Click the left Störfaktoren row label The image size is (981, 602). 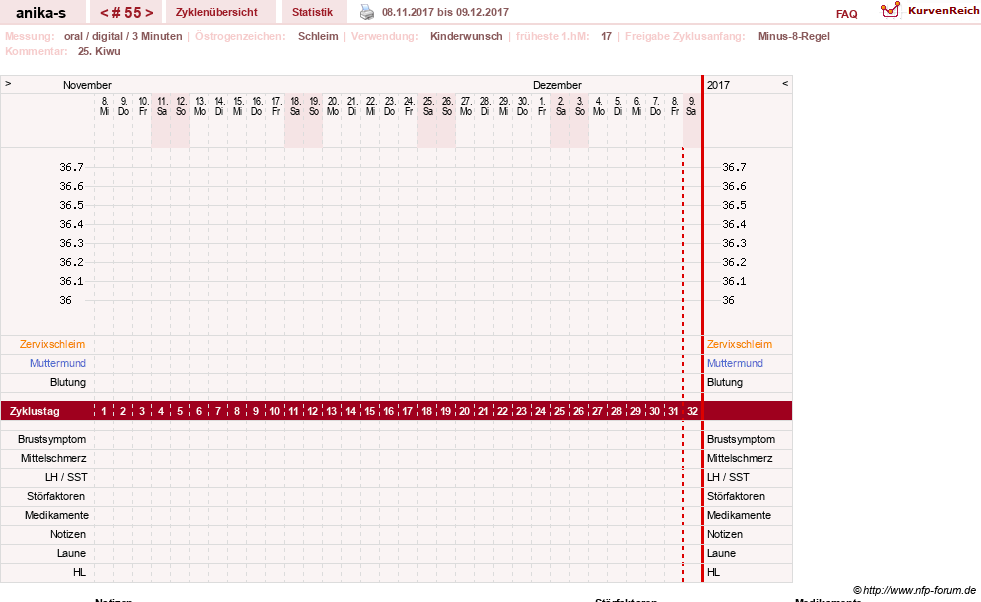58,496
